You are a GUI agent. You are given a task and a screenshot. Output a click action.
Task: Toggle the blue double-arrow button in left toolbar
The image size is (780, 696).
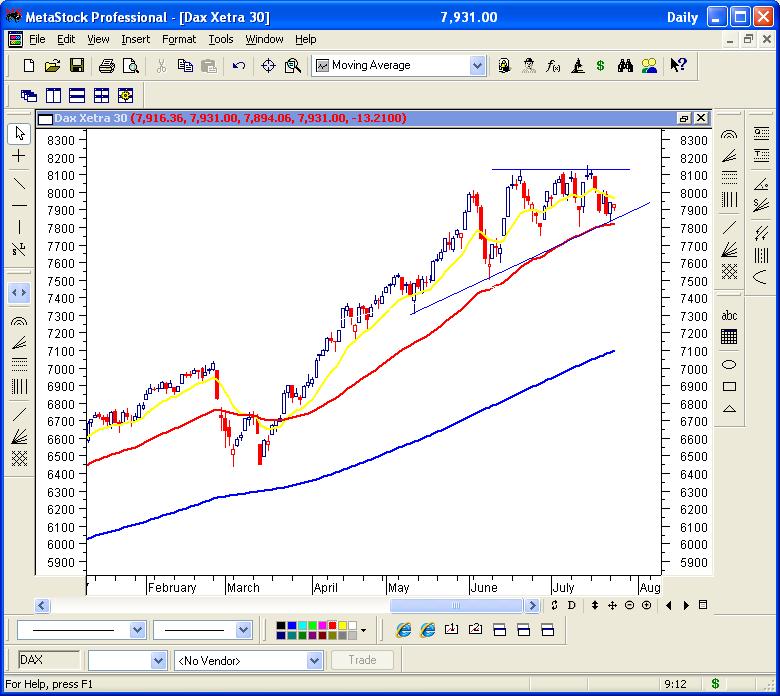(19, 293)
